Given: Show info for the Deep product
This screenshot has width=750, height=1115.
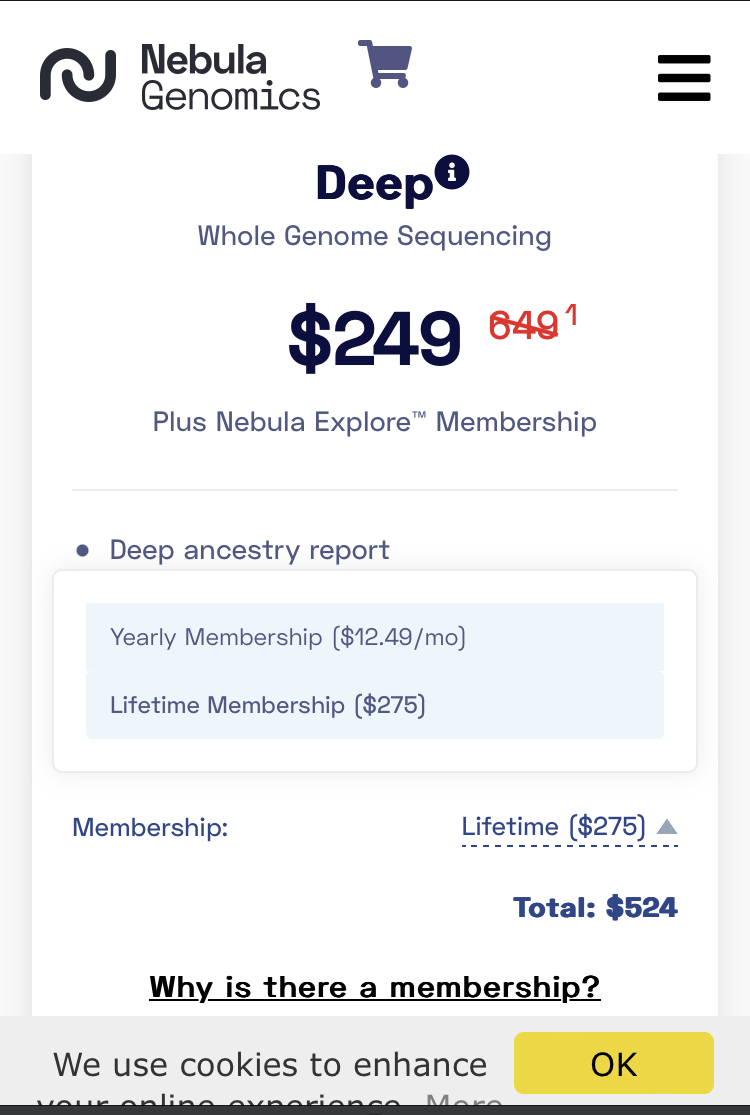Looking at the screenshot, I should click(452, 172).
